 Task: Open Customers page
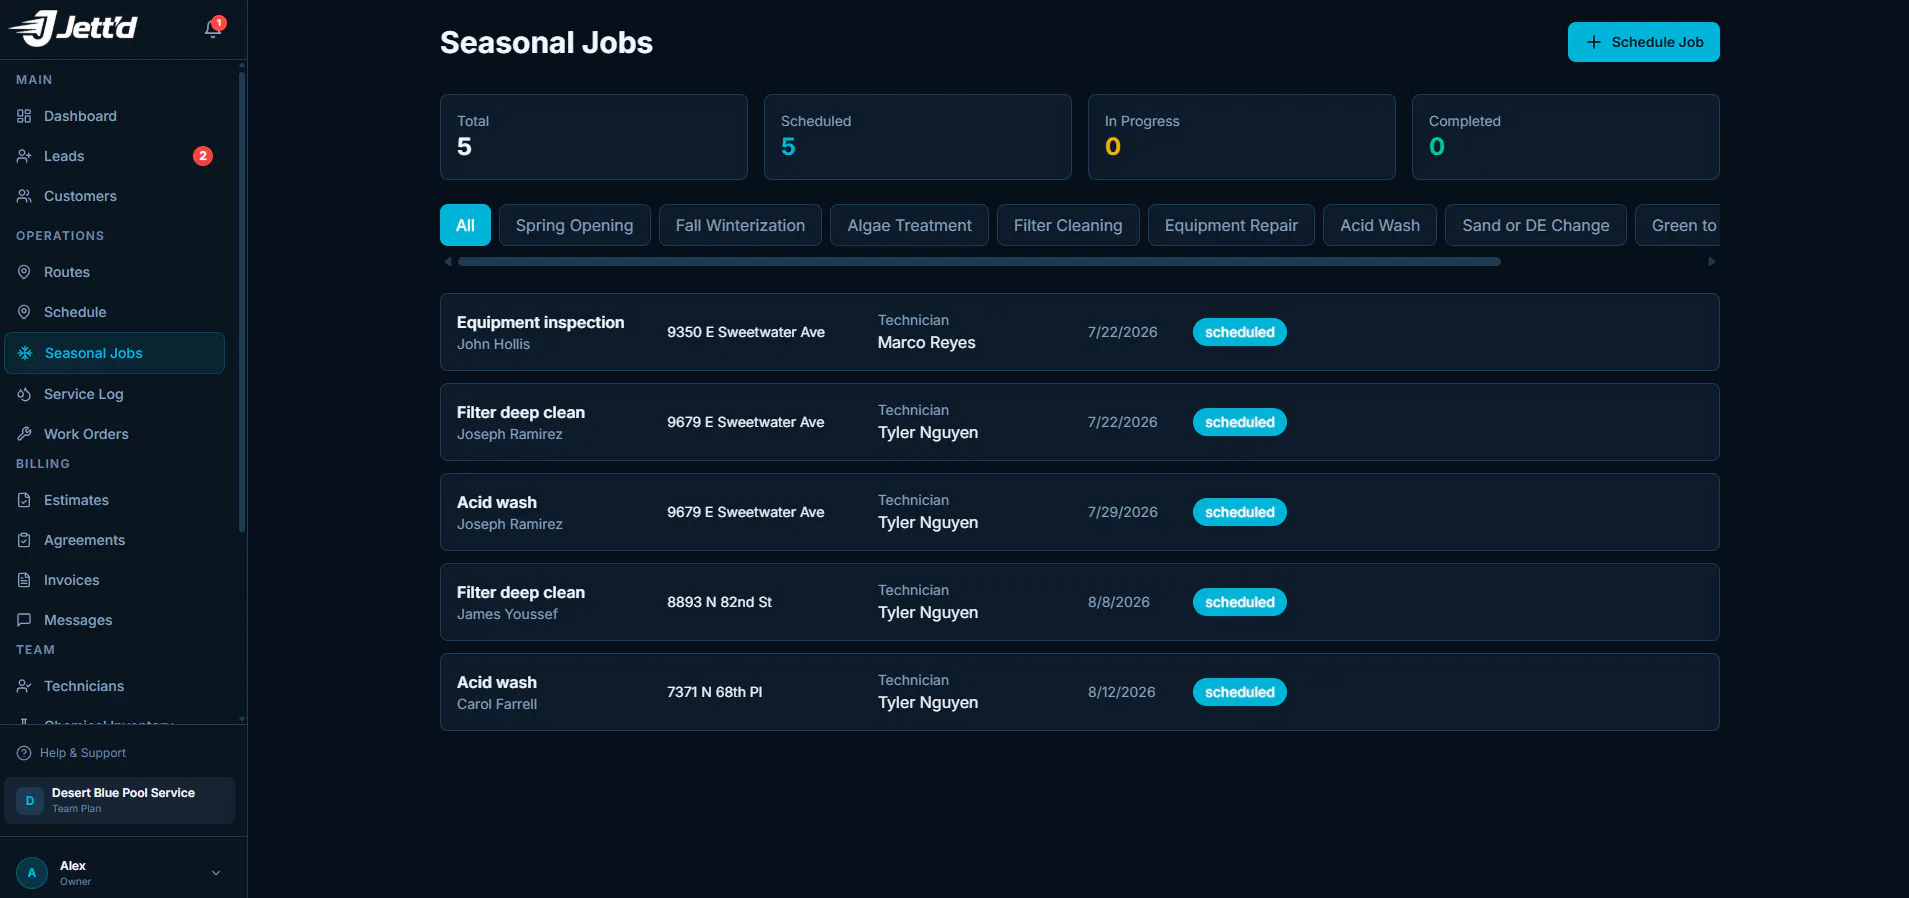click(x=114, y=196)
